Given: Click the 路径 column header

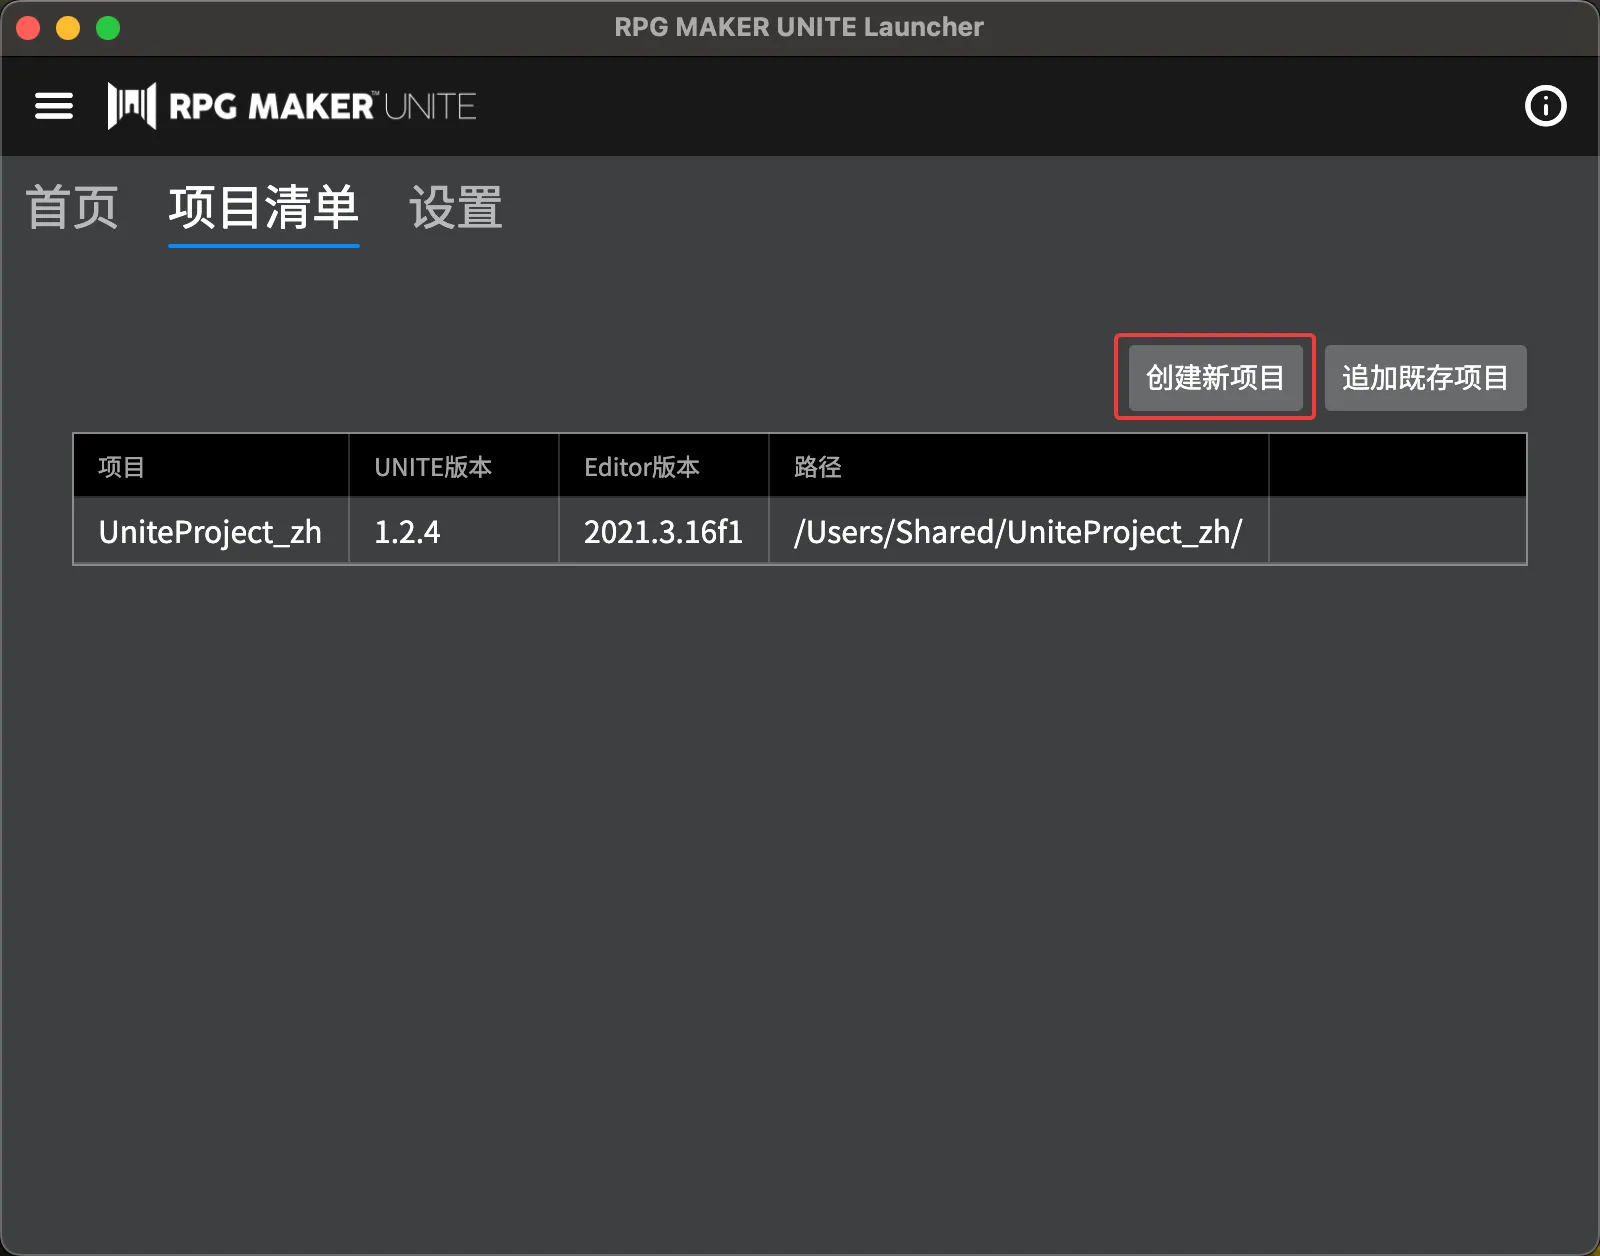Looking at the screenshot, I should [x=1019, y=466].
